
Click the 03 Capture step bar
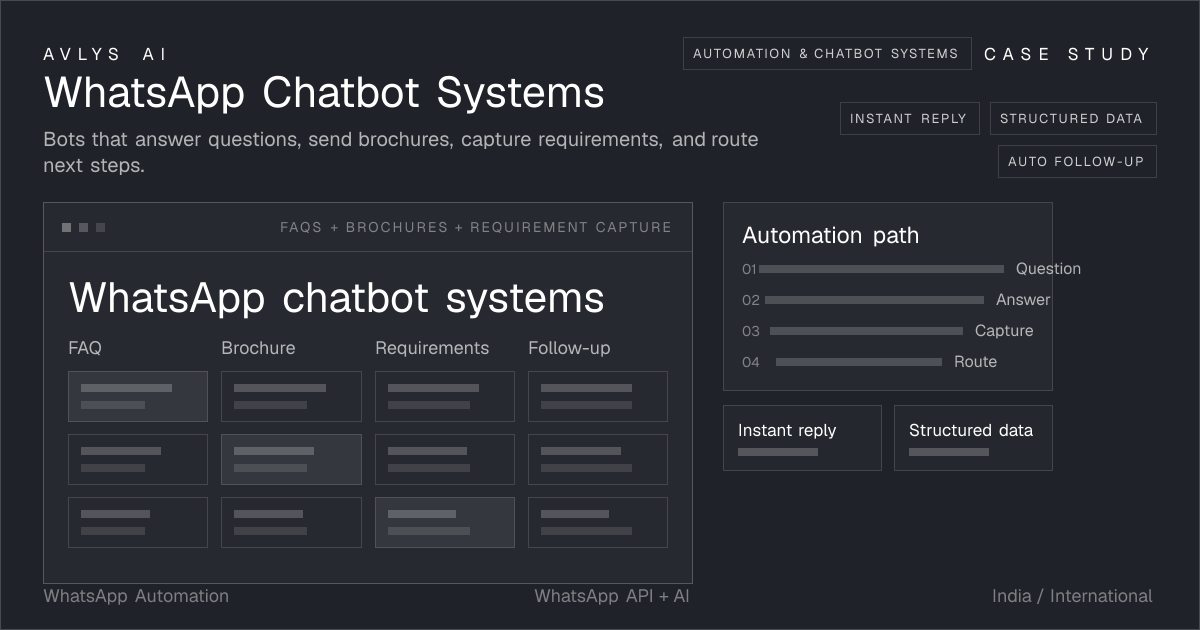click(x=866, y=331)
